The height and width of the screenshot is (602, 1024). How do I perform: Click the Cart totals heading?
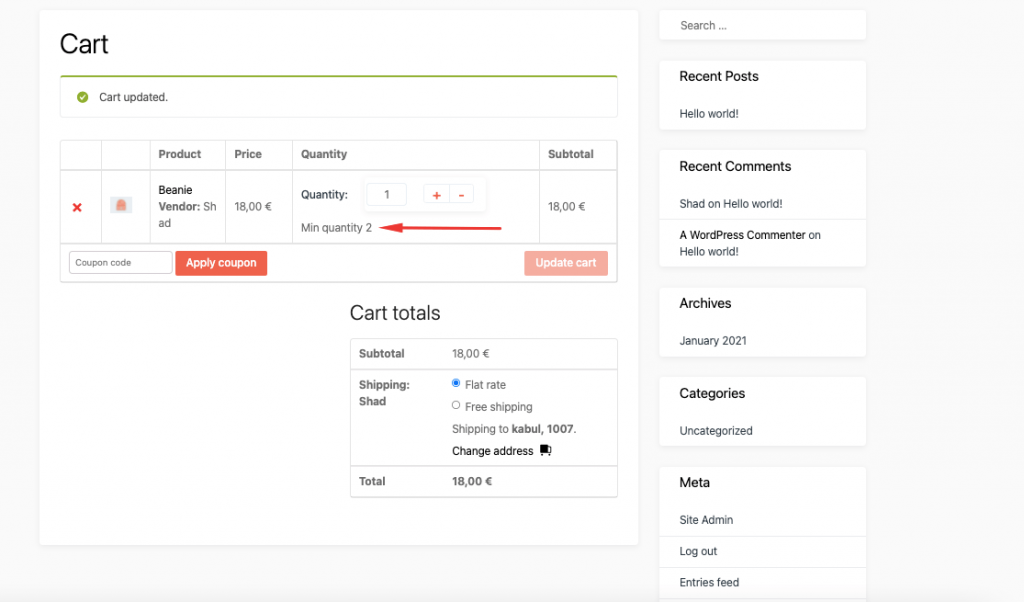395,313
